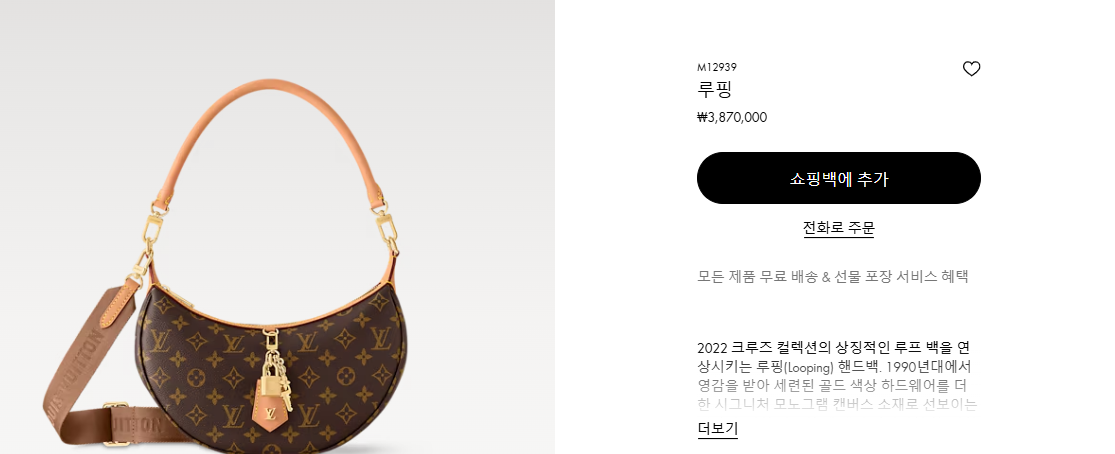Click the 2022 크루즈 컬렉션 description paragraph

tap(834, 376)
